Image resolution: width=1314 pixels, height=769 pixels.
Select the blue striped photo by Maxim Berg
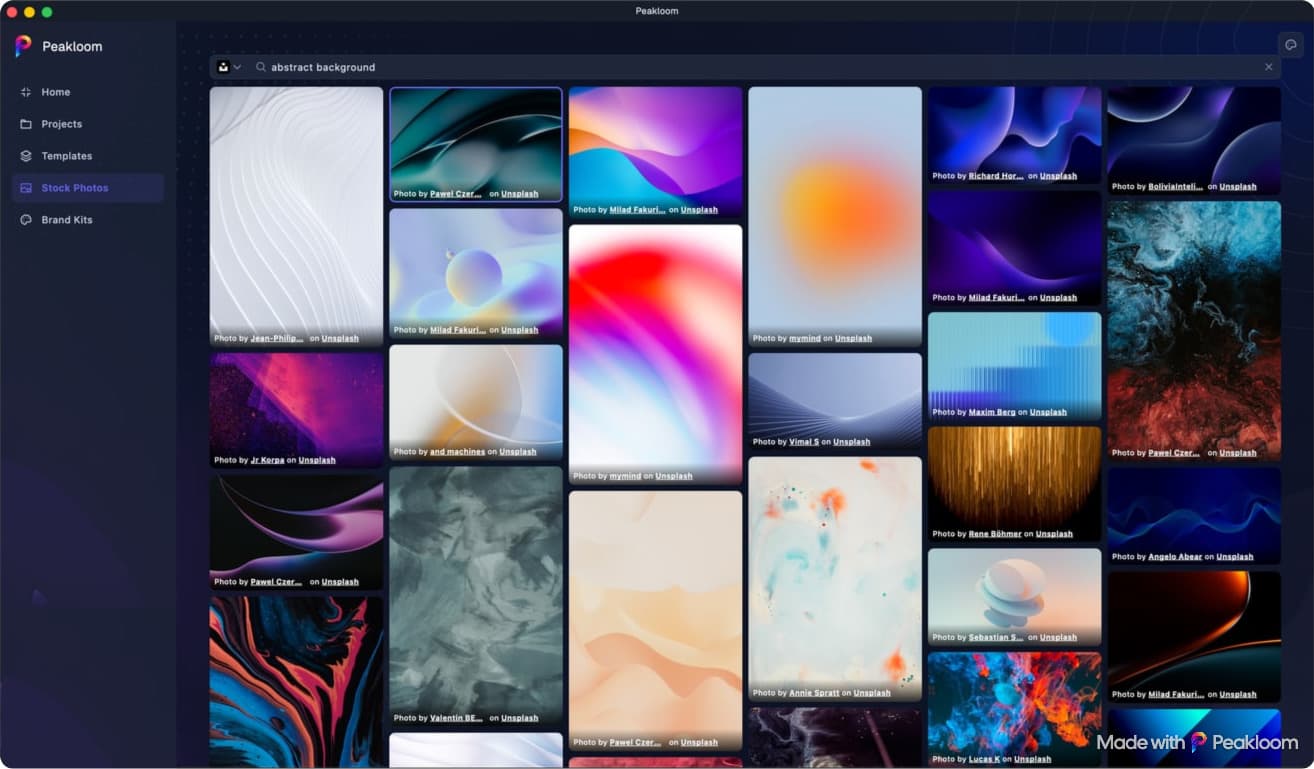[x=1015, y=367]
